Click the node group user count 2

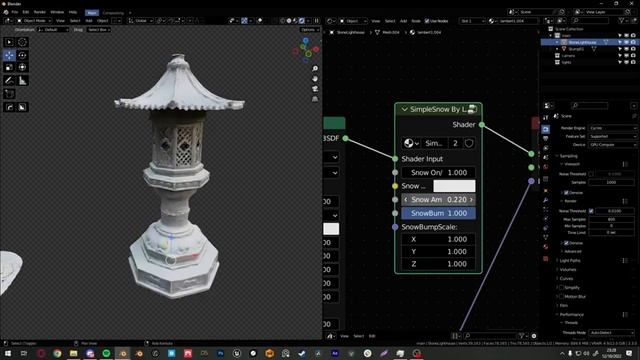point(455,143)
